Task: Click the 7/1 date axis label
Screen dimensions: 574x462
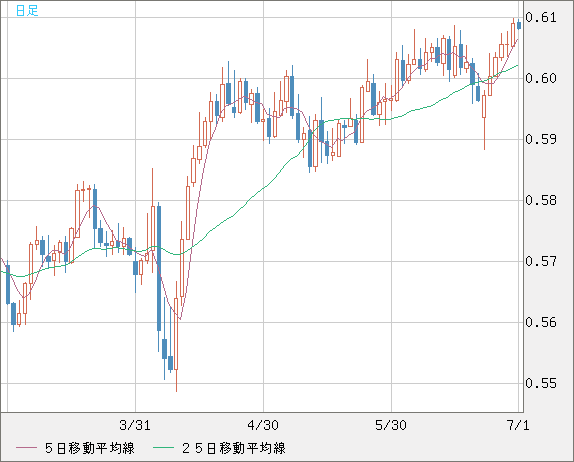Action: tap(518, 425)
